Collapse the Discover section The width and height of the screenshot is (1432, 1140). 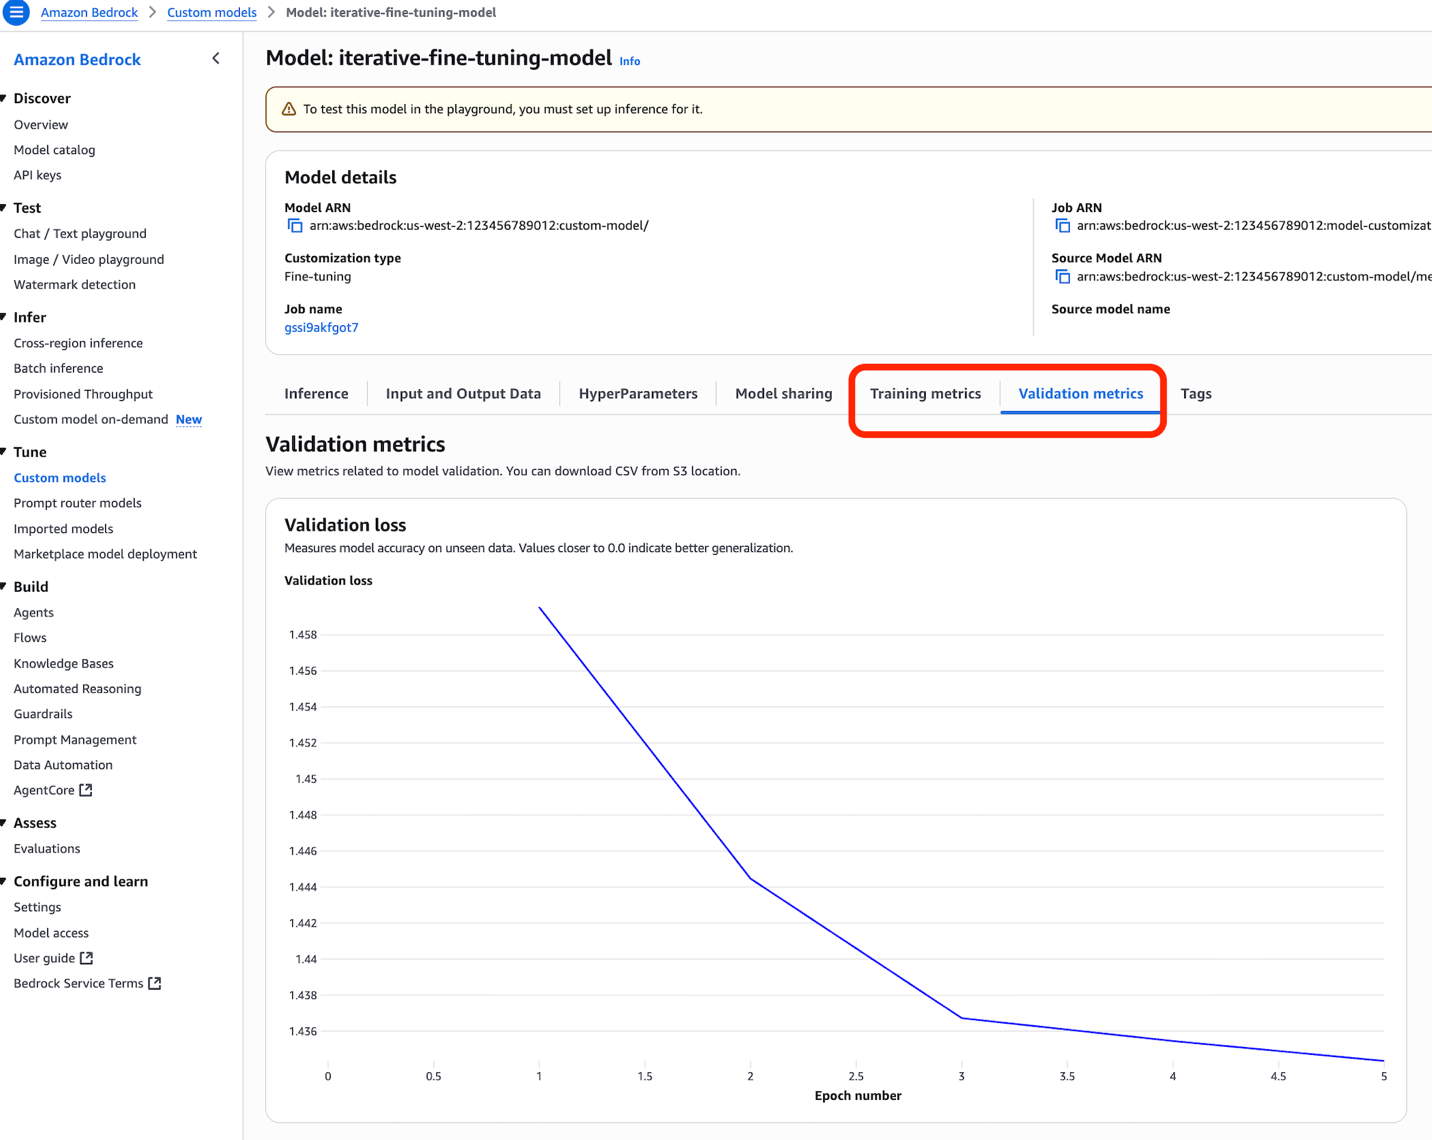(5, 98)
